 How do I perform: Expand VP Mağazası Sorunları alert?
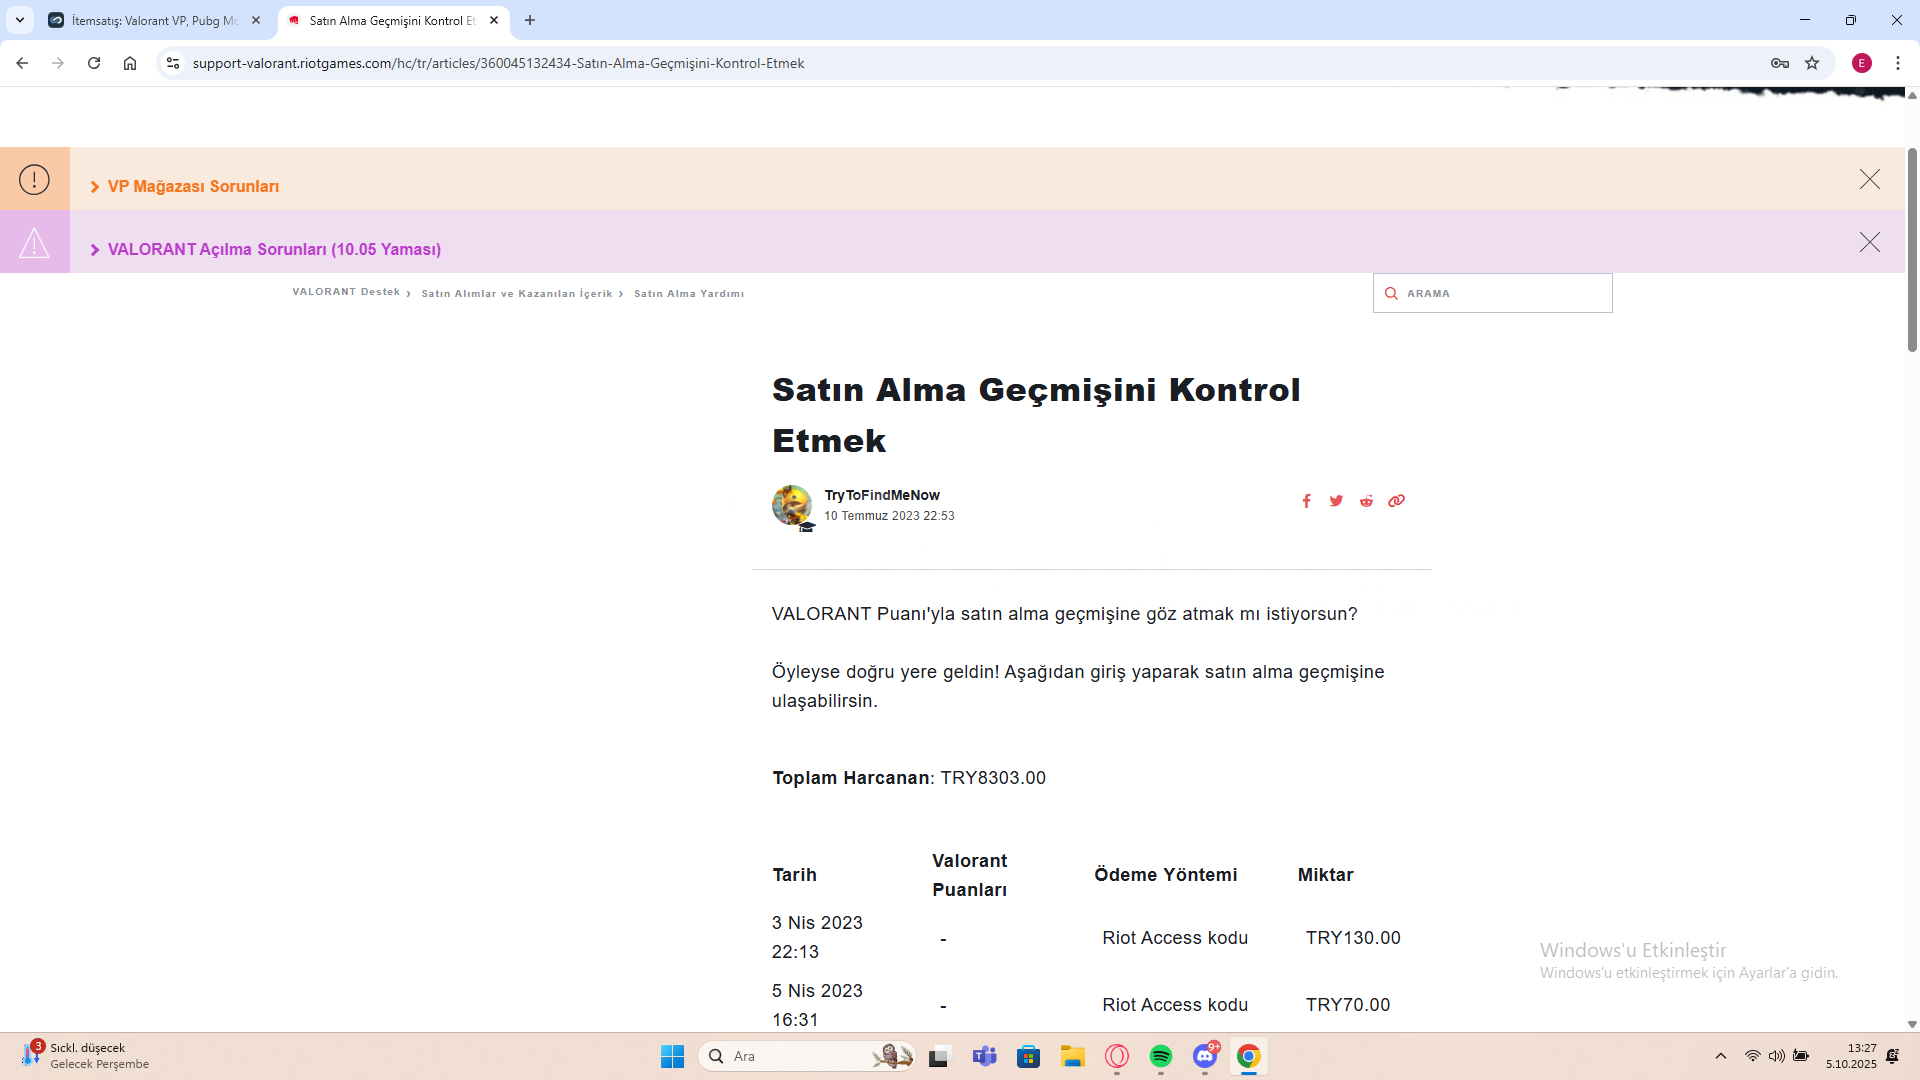[x=193, y=187]
